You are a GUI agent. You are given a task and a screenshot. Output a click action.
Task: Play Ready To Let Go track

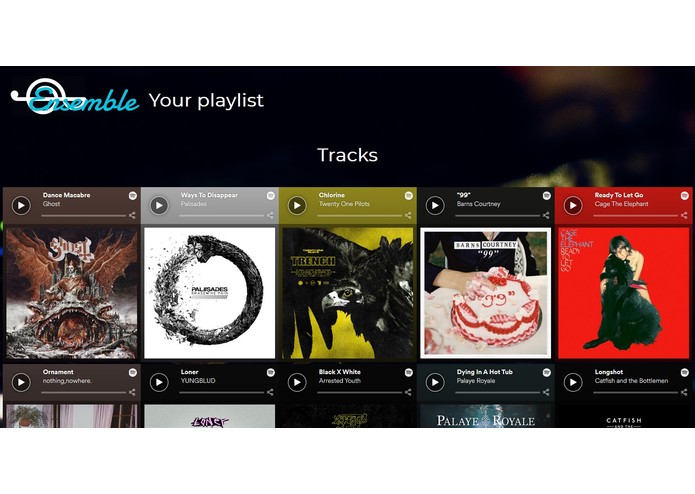(x=573, y=205)
